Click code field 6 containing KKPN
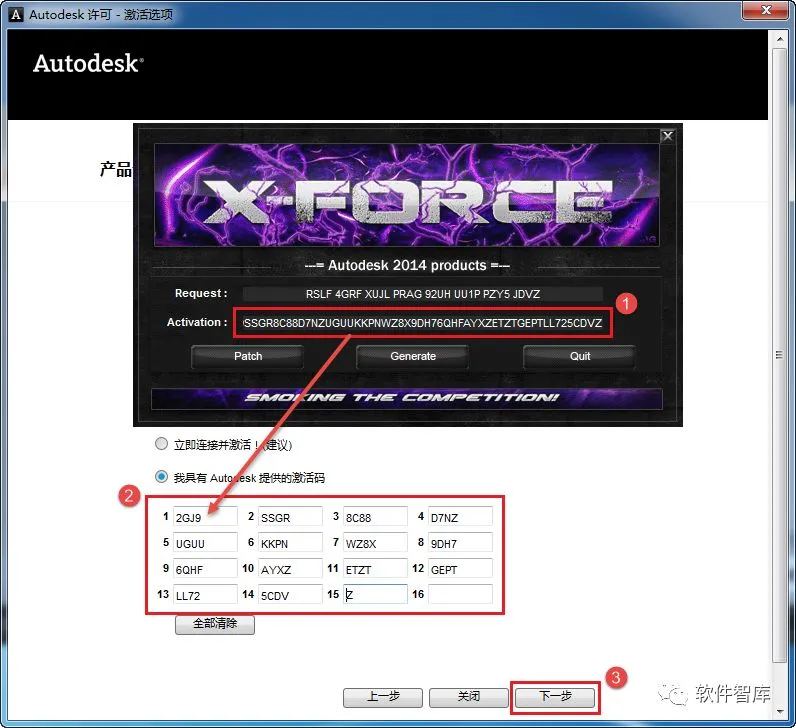796x728 pixels. tap(290, 543)
